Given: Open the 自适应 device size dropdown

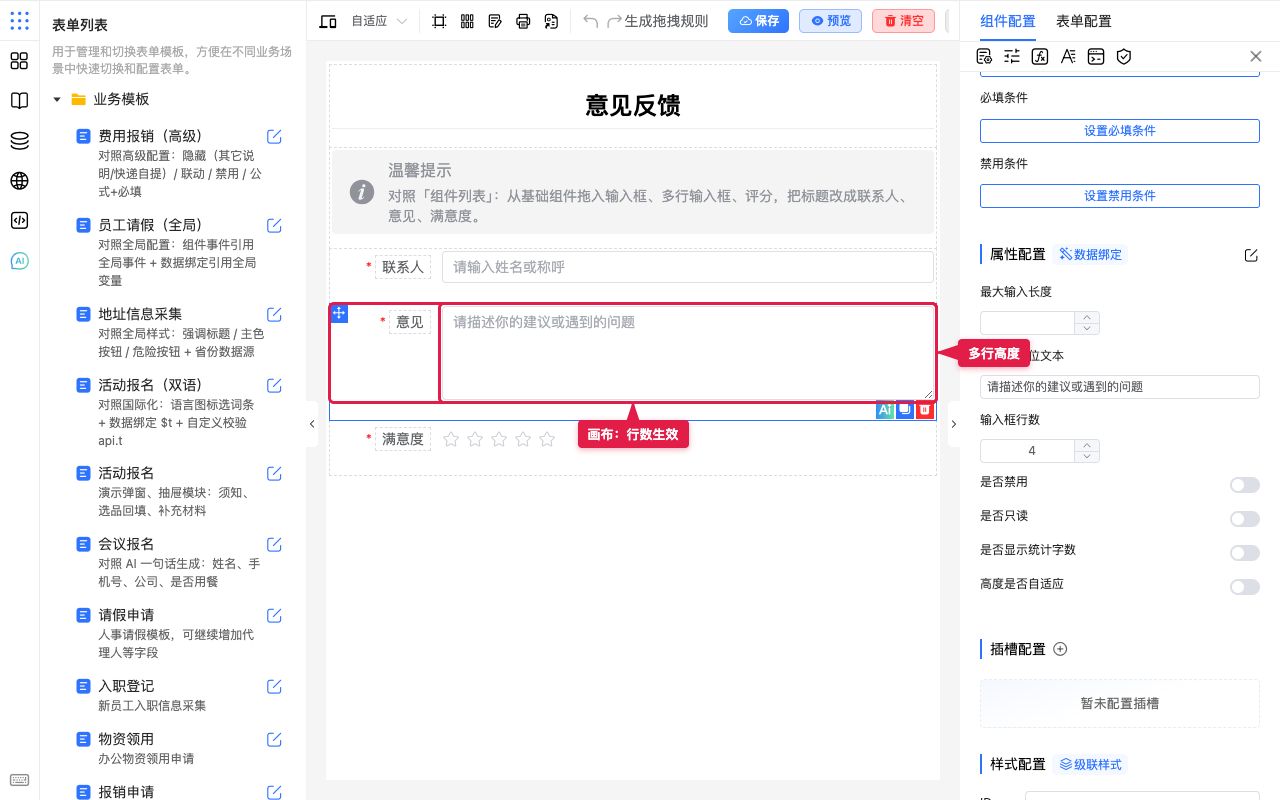Looking at the screenshot, I should [x=379, y=21].
